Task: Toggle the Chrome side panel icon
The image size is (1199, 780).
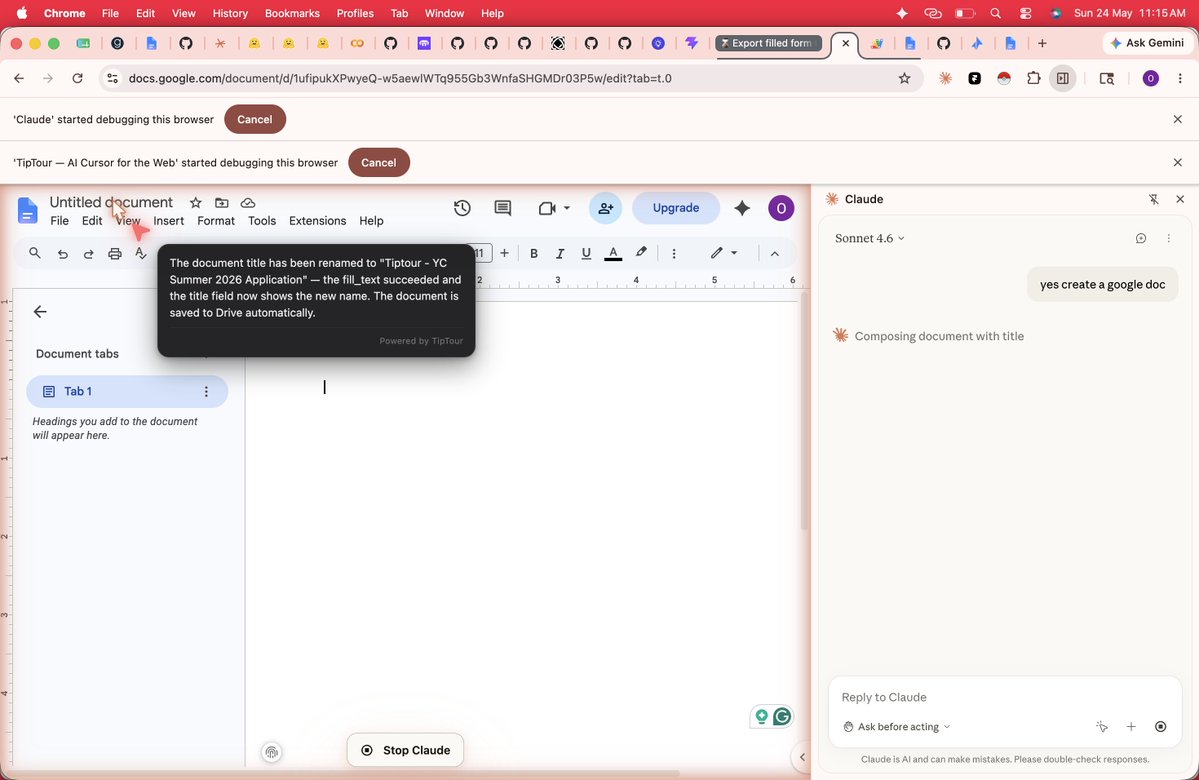Action: [1063, 78]
